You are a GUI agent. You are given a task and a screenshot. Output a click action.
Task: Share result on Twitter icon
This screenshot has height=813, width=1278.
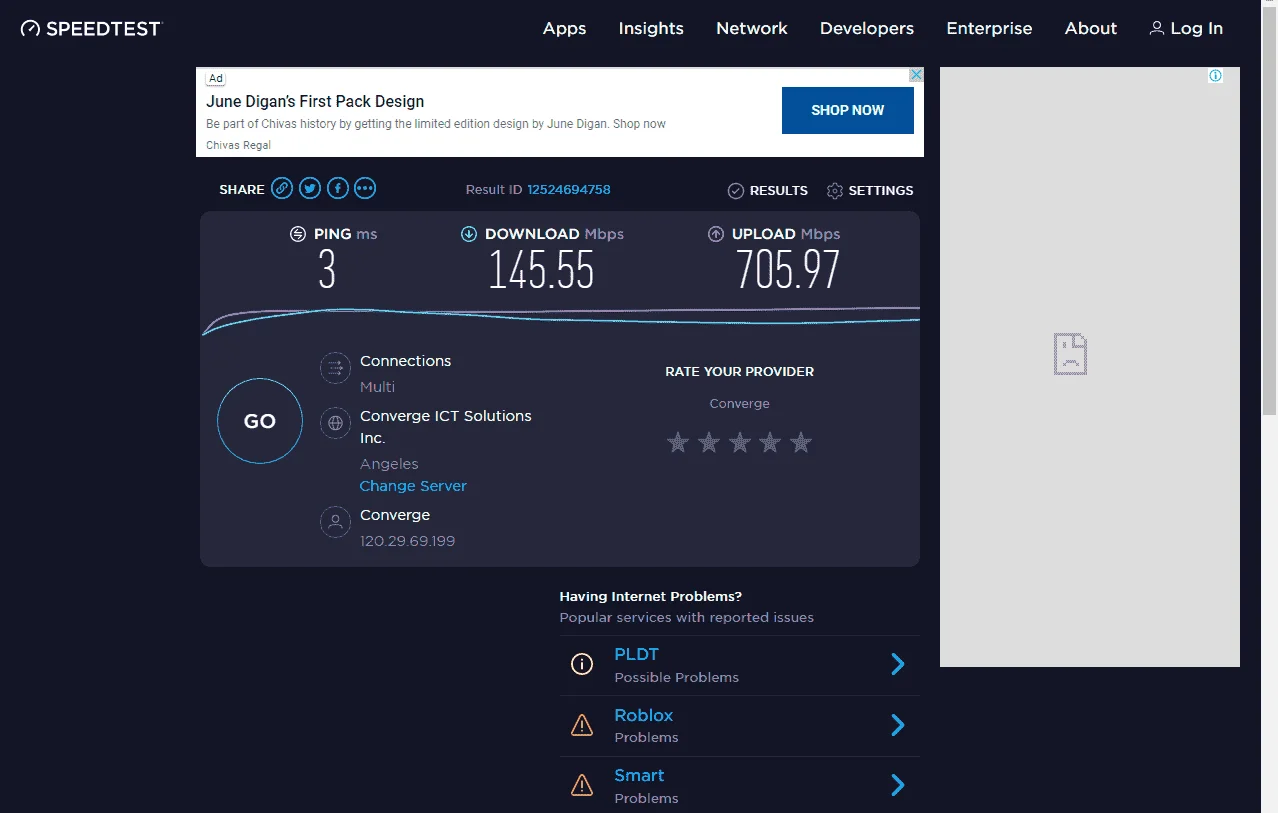click(310, 188)
